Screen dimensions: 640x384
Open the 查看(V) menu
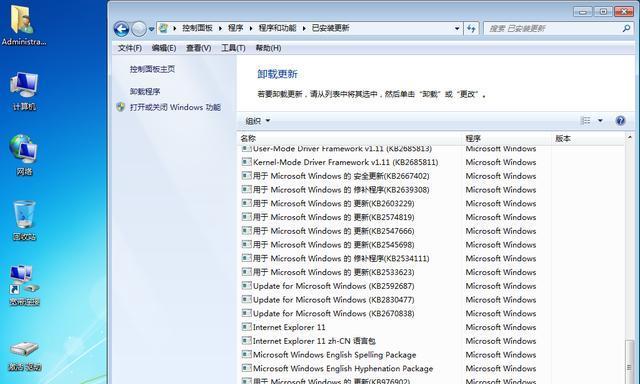(x=198, y=48)
